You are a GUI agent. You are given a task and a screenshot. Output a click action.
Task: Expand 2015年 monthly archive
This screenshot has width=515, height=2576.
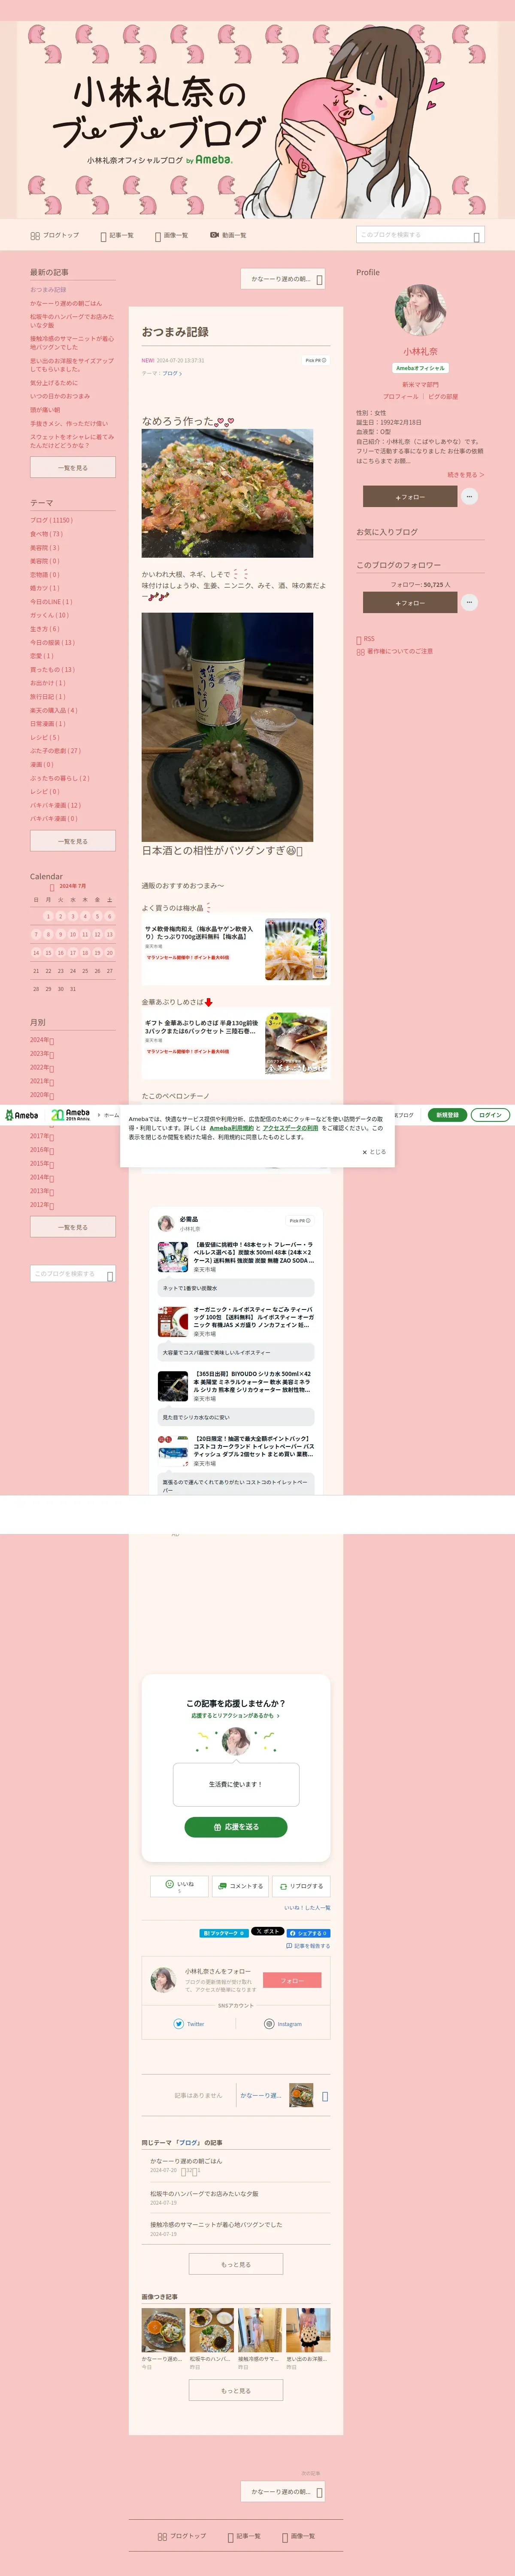click(x=42, y=1164)
